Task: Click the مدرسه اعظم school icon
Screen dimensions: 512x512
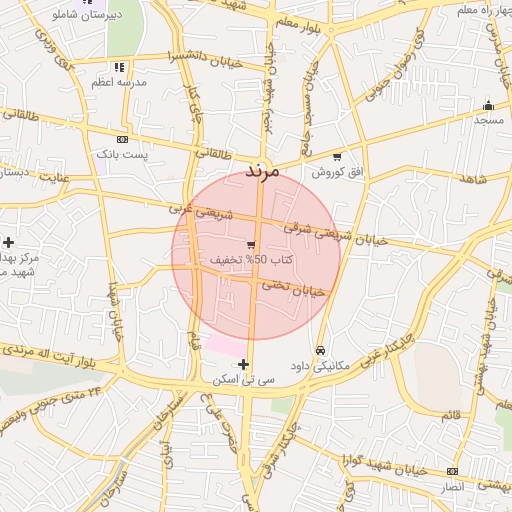Action: click(119, 67)
